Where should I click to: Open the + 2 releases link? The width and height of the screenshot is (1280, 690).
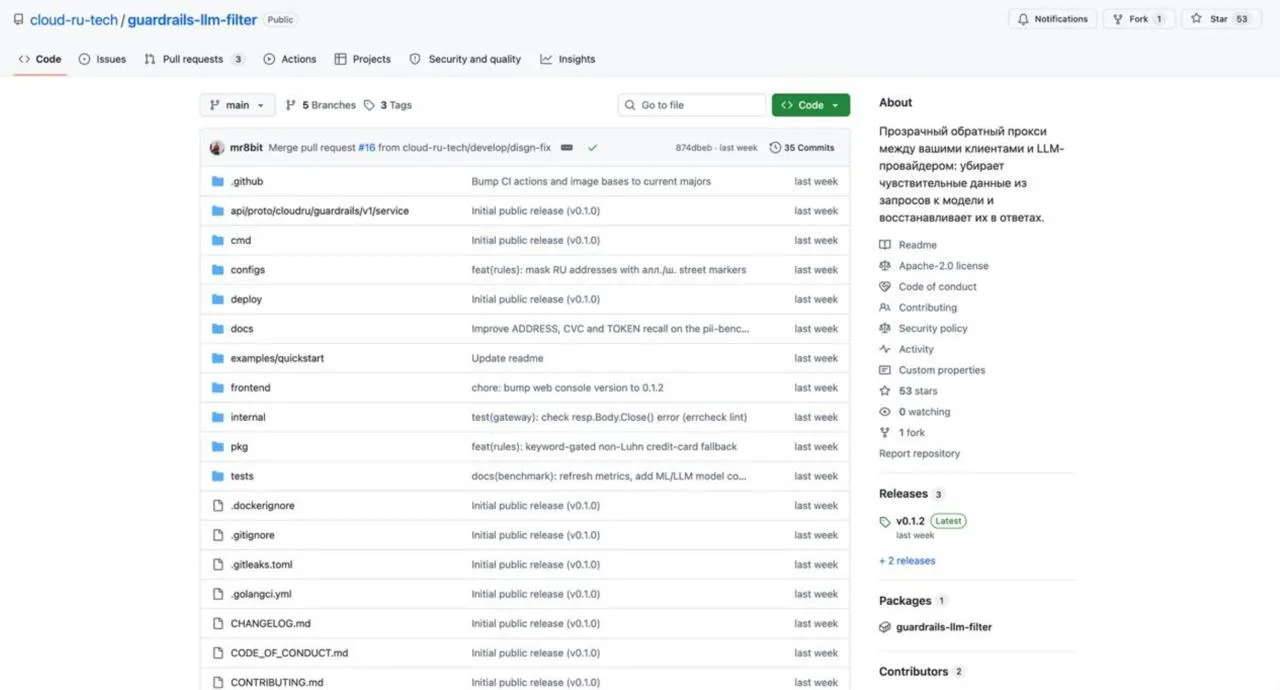[x=907, y=561]
